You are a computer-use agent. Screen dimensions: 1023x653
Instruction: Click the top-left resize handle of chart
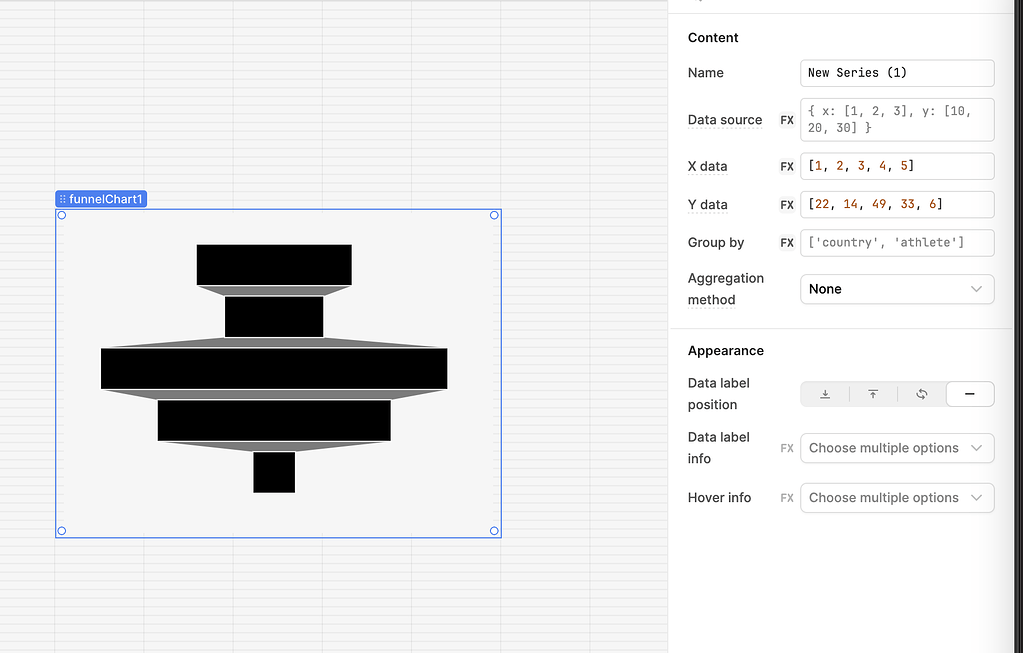62,215
